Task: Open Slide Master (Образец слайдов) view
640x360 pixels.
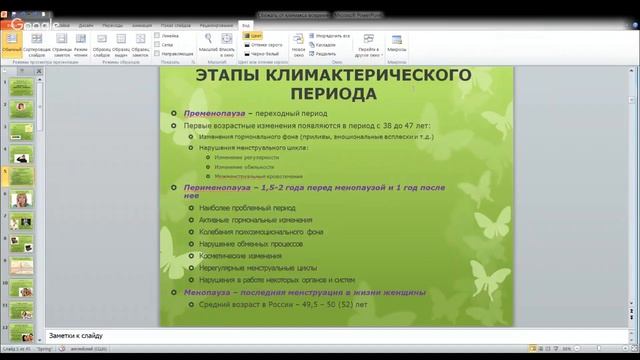Action: (102, 45)
